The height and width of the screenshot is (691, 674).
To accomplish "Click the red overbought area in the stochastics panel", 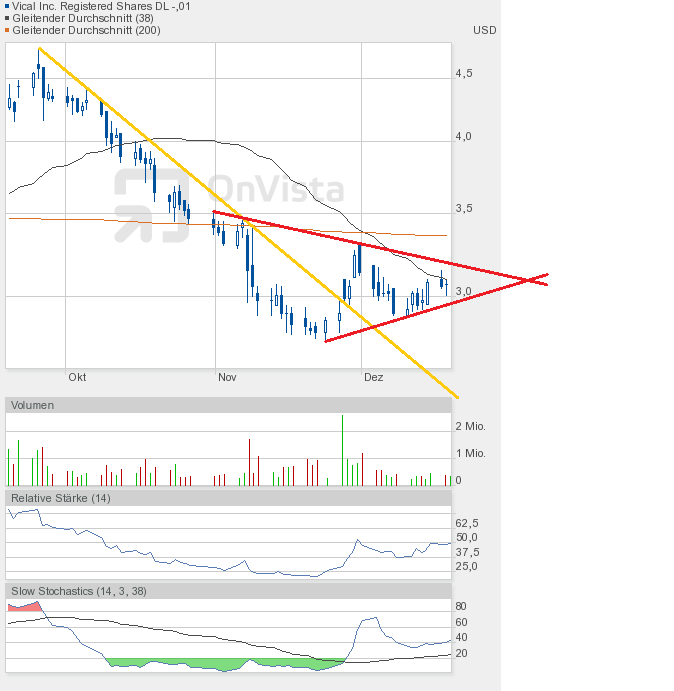I will coord(26,607).
